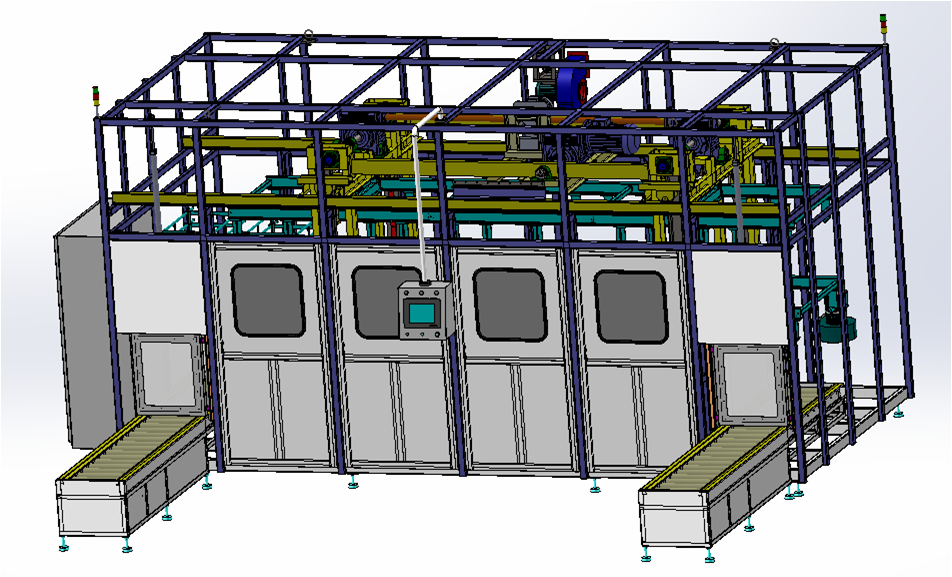Select the right signal tower light on the frame corner
Viewport: 952px width, 577px height.
883,25
